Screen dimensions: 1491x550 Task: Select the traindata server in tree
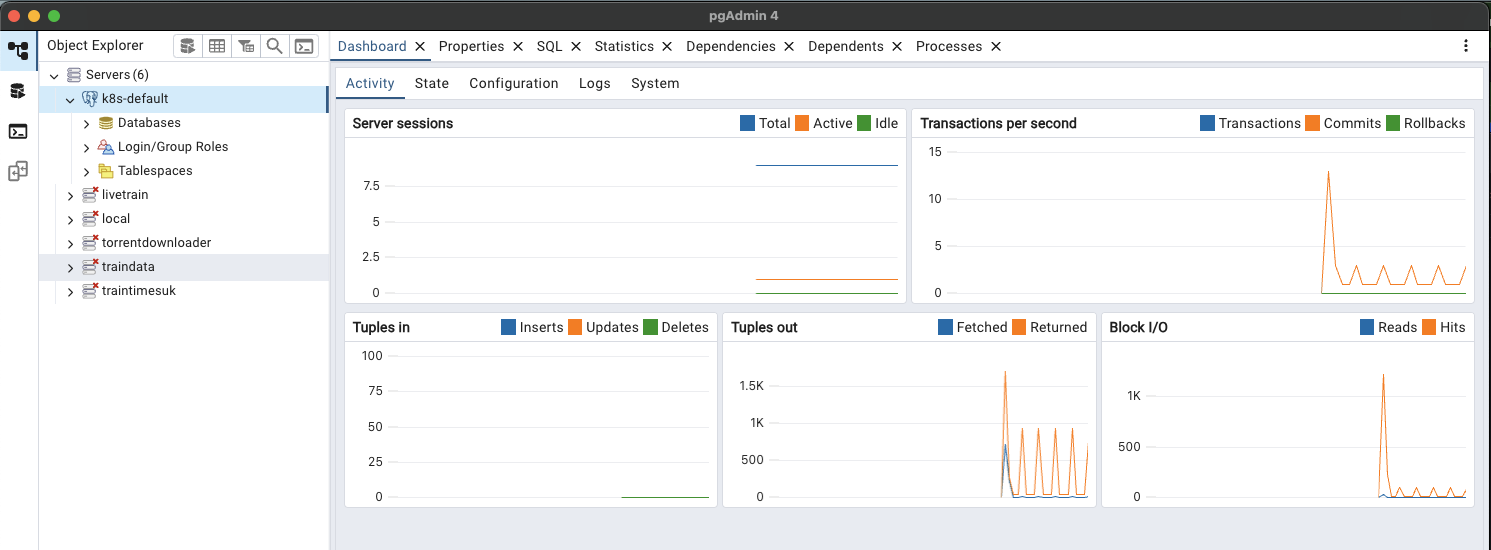click(128, 267)
